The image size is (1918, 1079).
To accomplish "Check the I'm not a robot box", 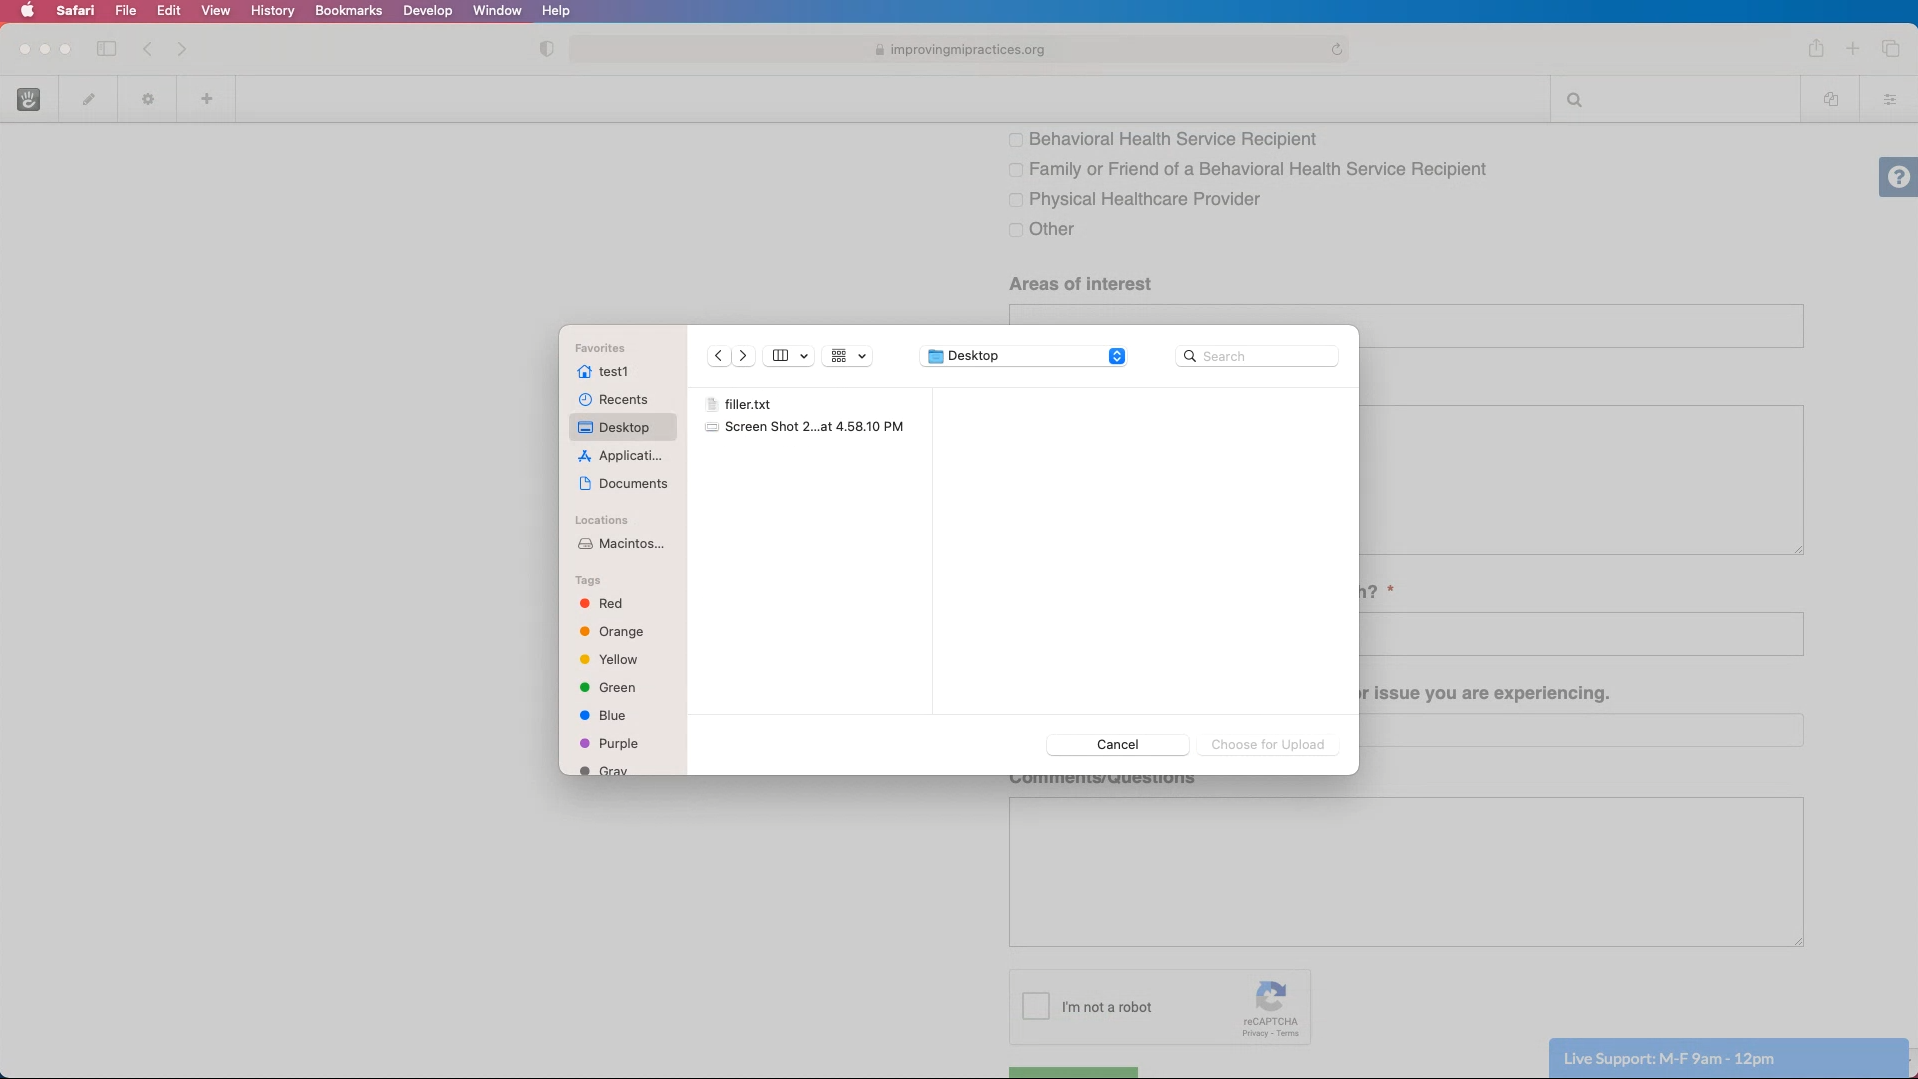I will pos(1036,1006).
